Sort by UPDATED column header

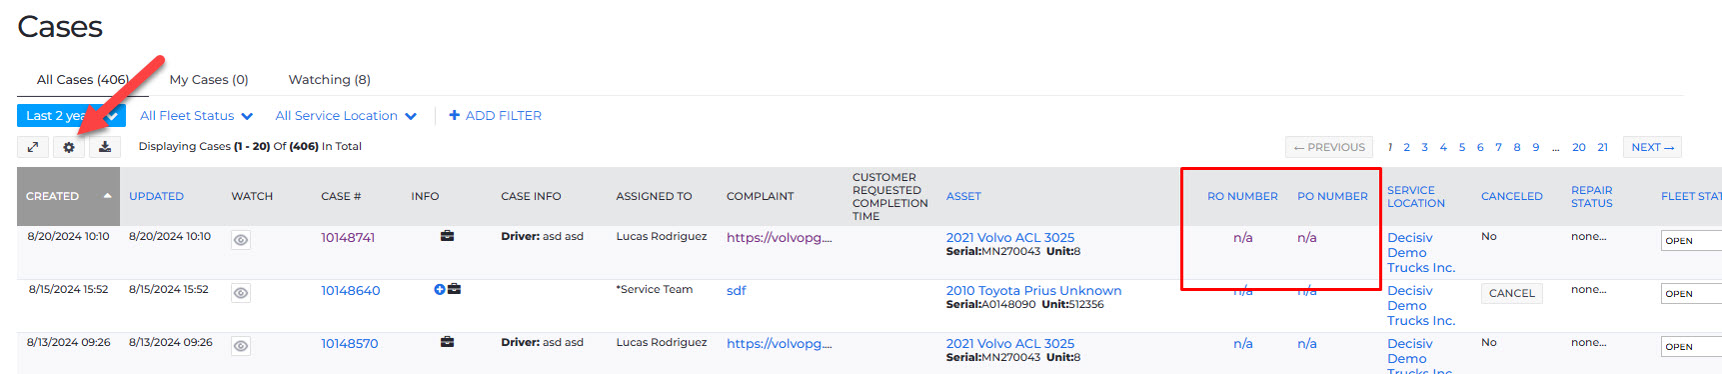(156, 196)
